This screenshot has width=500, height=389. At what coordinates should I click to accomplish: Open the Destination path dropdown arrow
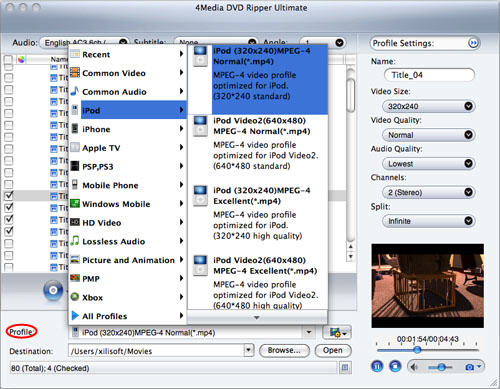click(248, 350)
